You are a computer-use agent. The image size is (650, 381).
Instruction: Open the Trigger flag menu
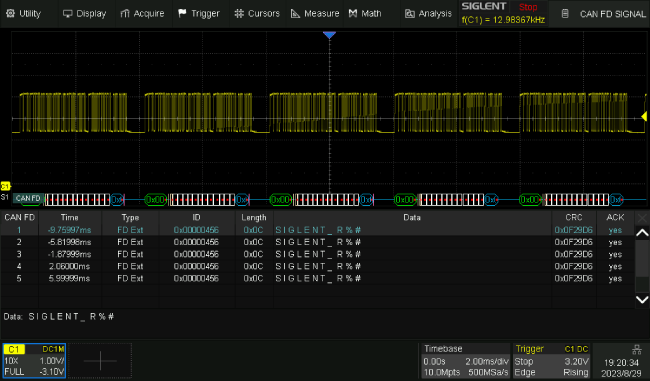point(199,14)
